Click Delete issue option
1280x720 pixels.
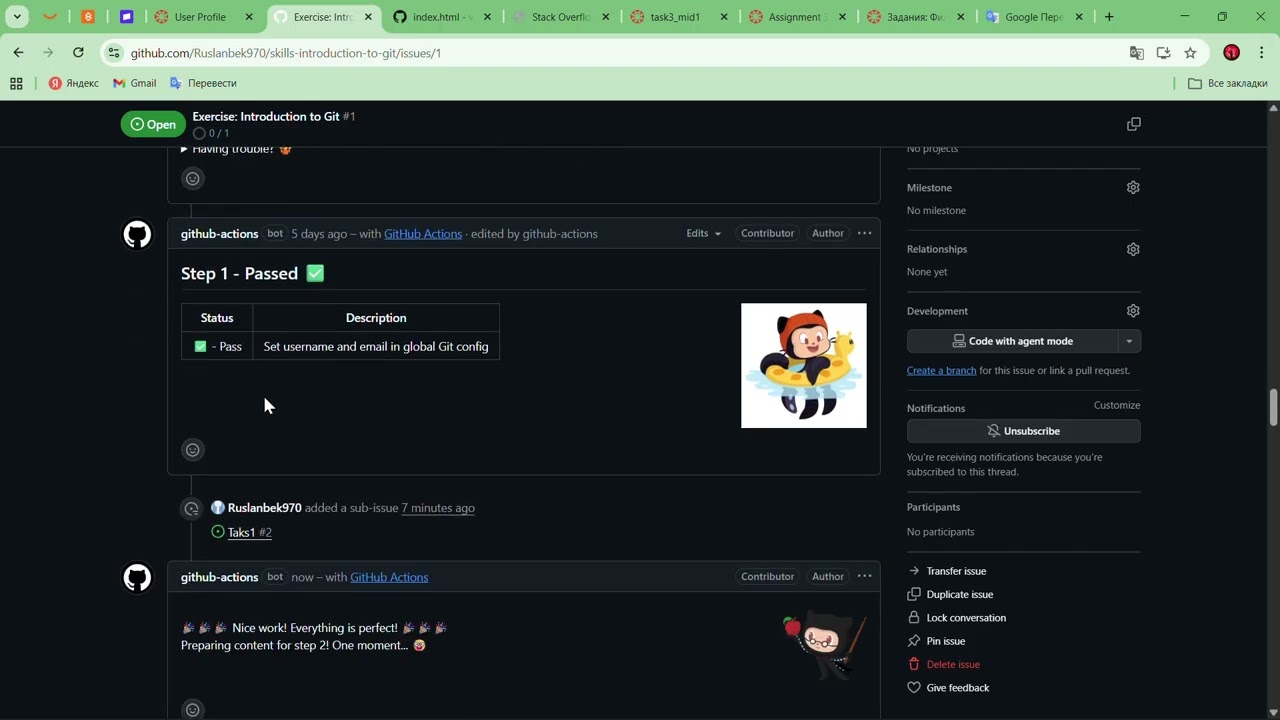pyautogui.click(x=953, y=664)
